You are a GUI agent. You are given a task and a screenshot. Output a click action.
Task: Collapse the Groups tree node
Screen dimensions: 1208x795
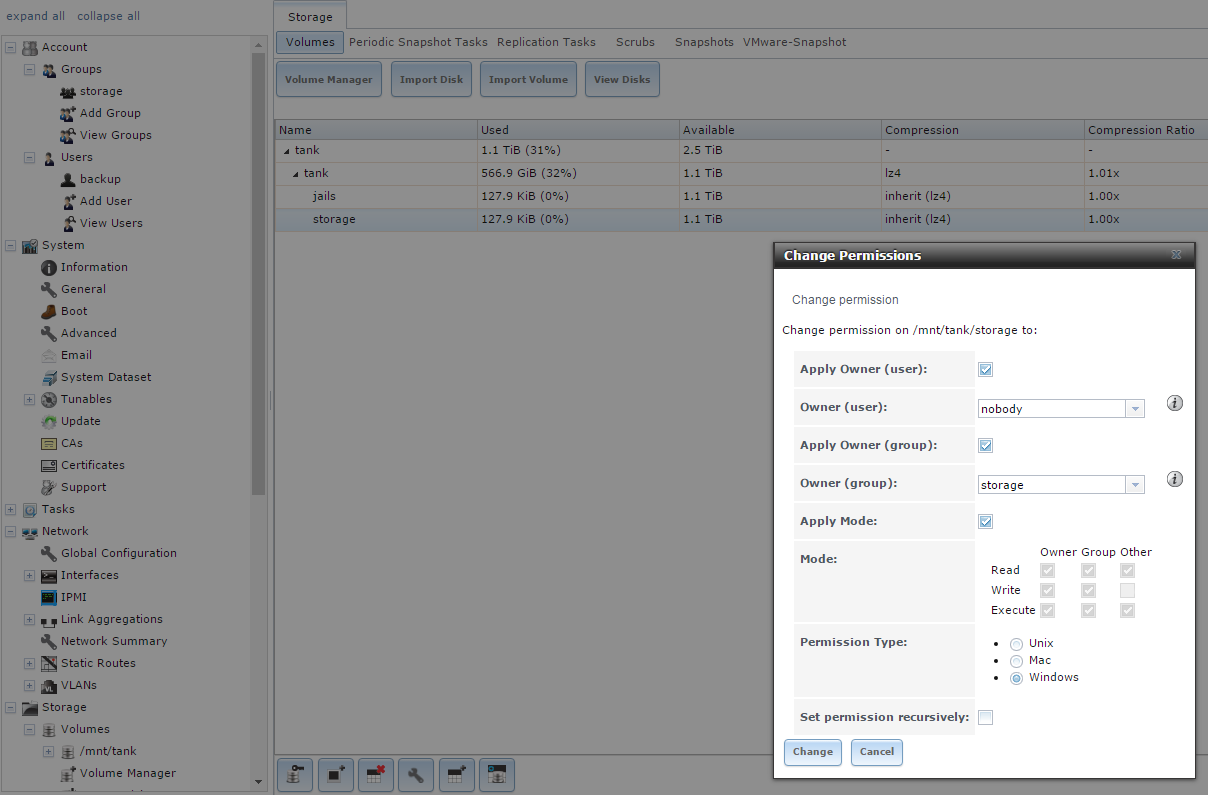pyautogui.click(x=30, y=69)
